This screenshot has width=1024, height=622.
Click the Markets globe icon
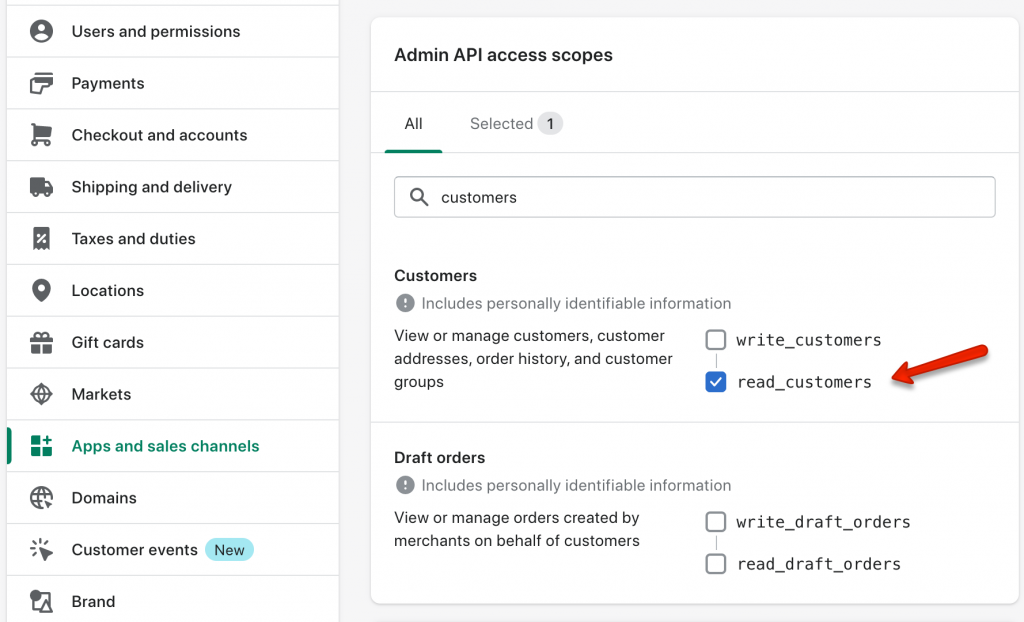click(41, 394)
